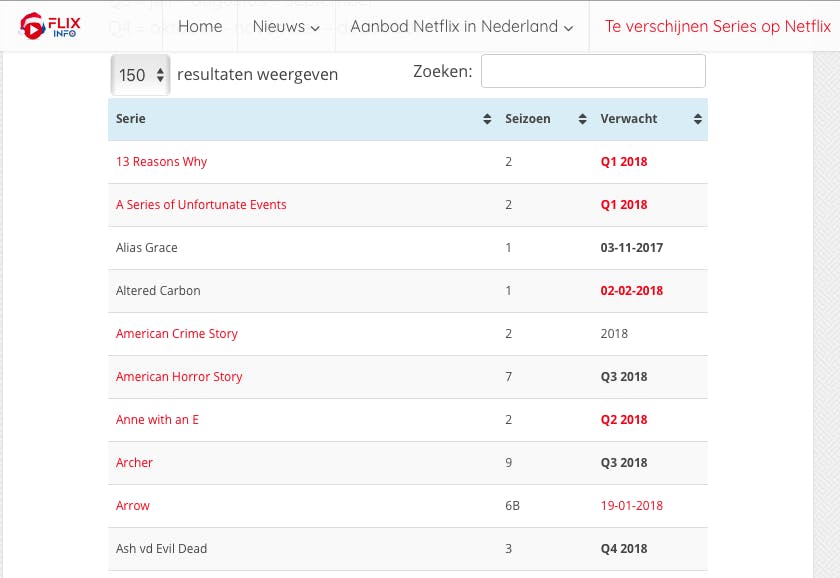Select the Alias Grace row
This screenshot has height=578, width=840.
tap(147, 248)
